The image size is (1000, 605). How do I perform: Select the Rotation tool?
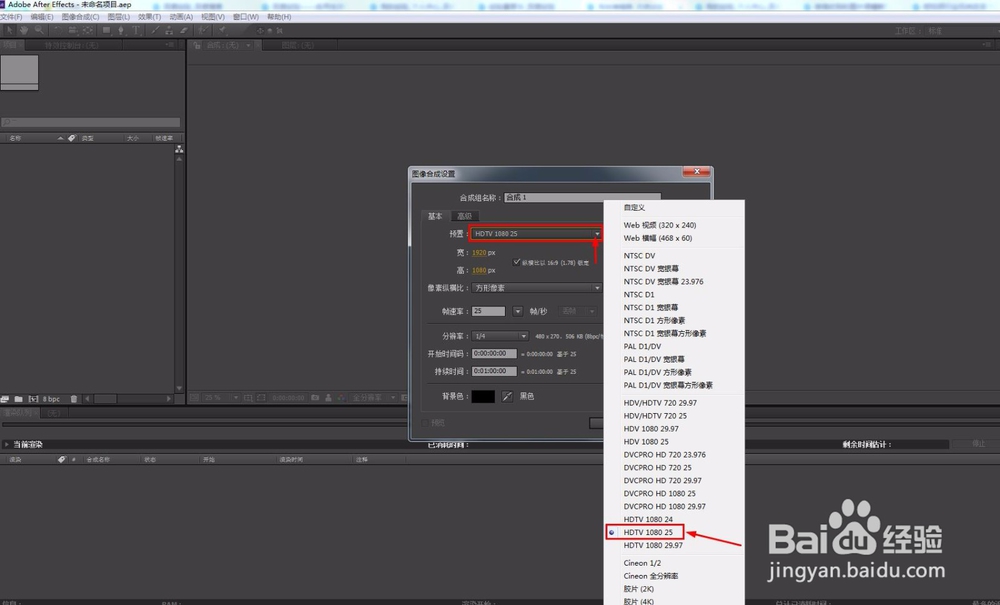[57, 30]
